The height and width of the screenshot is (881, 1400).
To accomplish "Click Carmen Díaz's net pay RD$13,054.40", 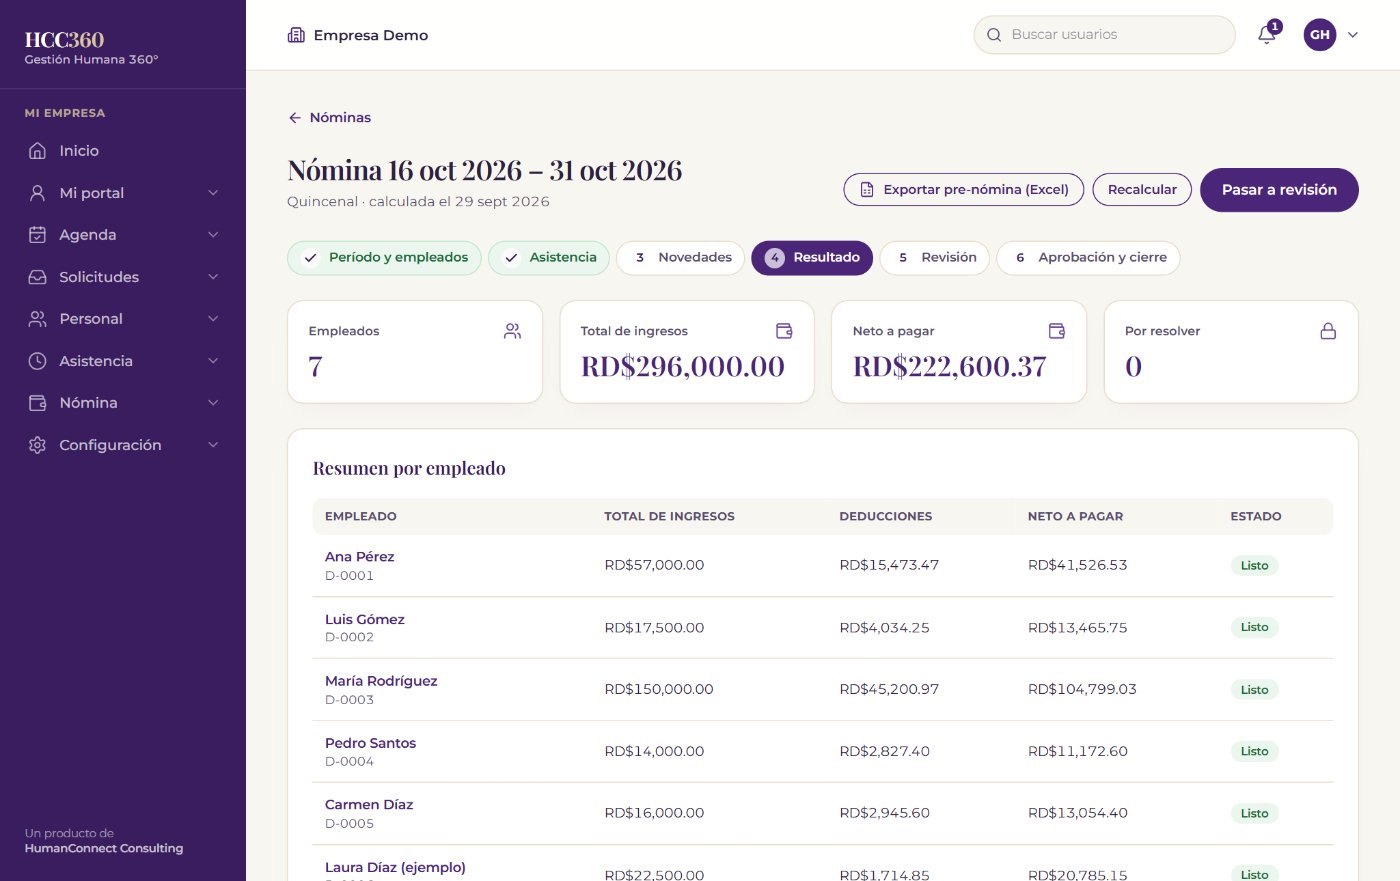I will click(1078, 813).
